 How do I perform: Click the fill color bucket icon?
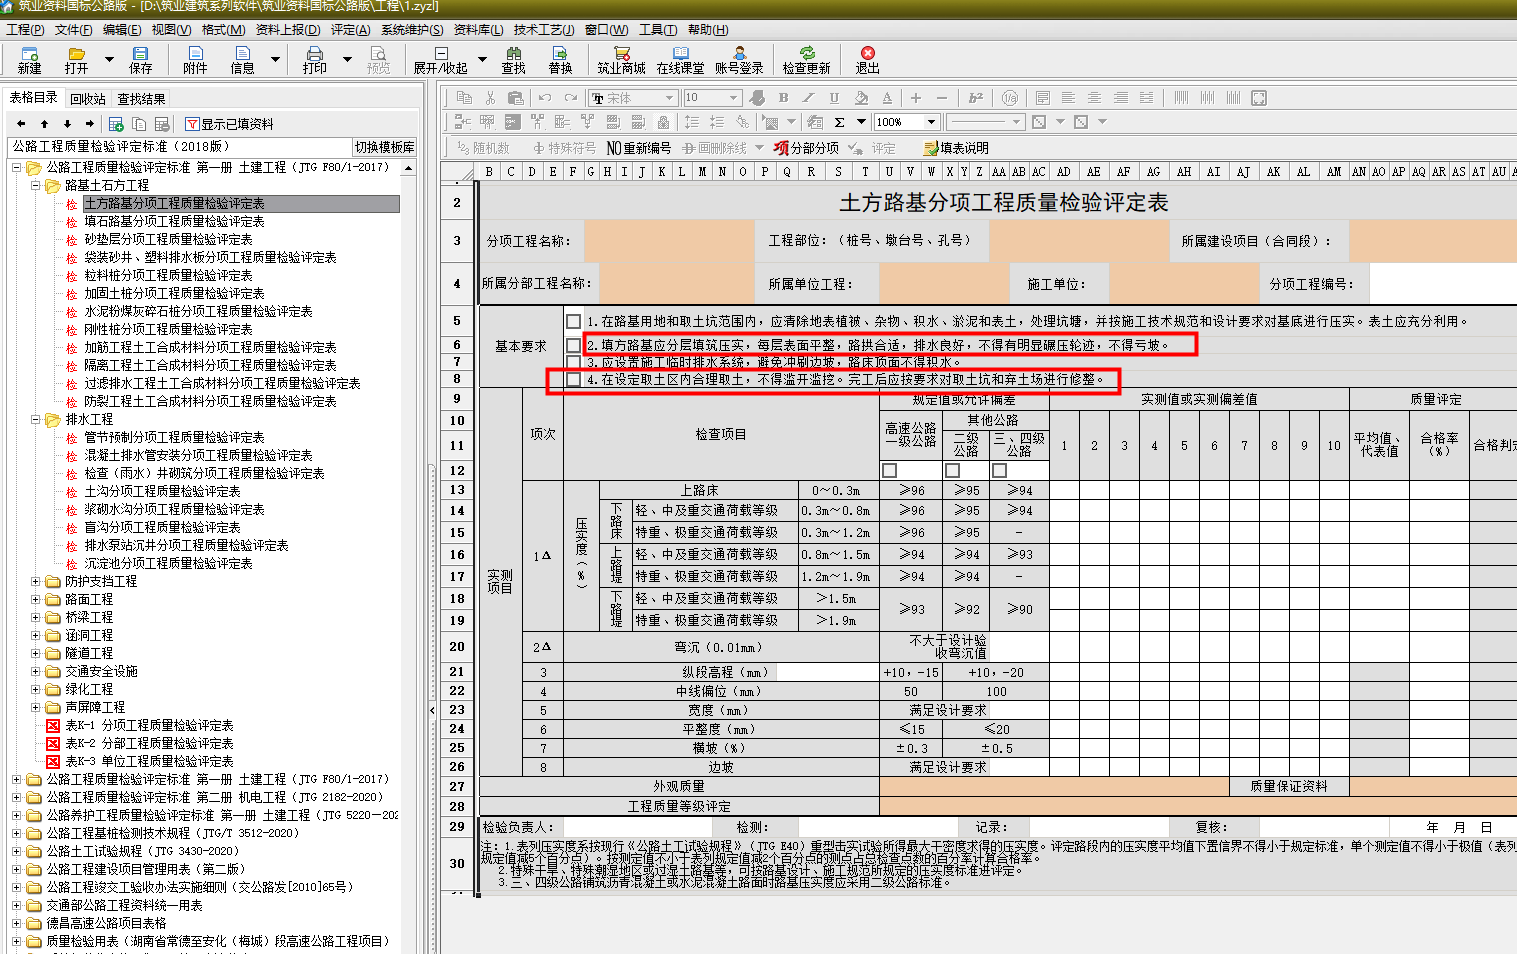(861, 98)
